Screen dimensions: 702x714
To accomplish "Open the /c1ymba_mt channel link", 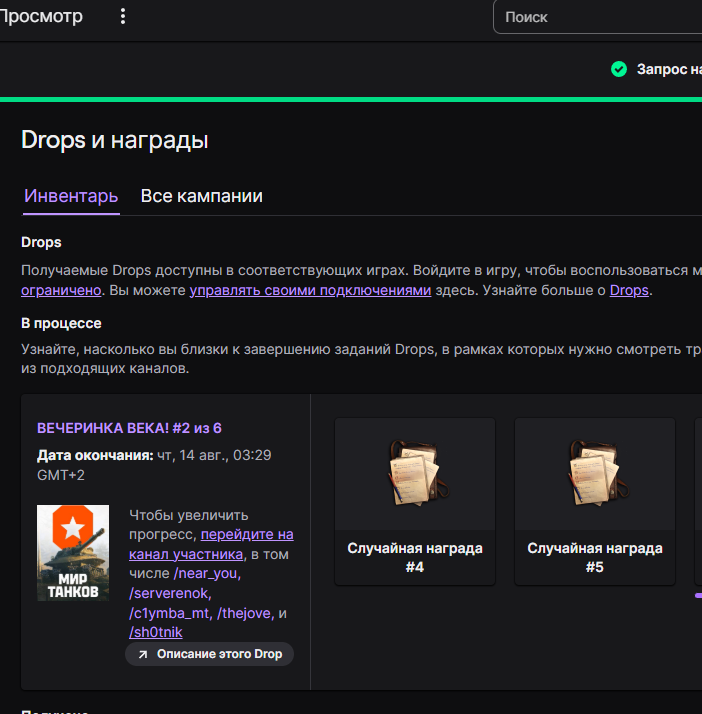I will tap(172, 613).
